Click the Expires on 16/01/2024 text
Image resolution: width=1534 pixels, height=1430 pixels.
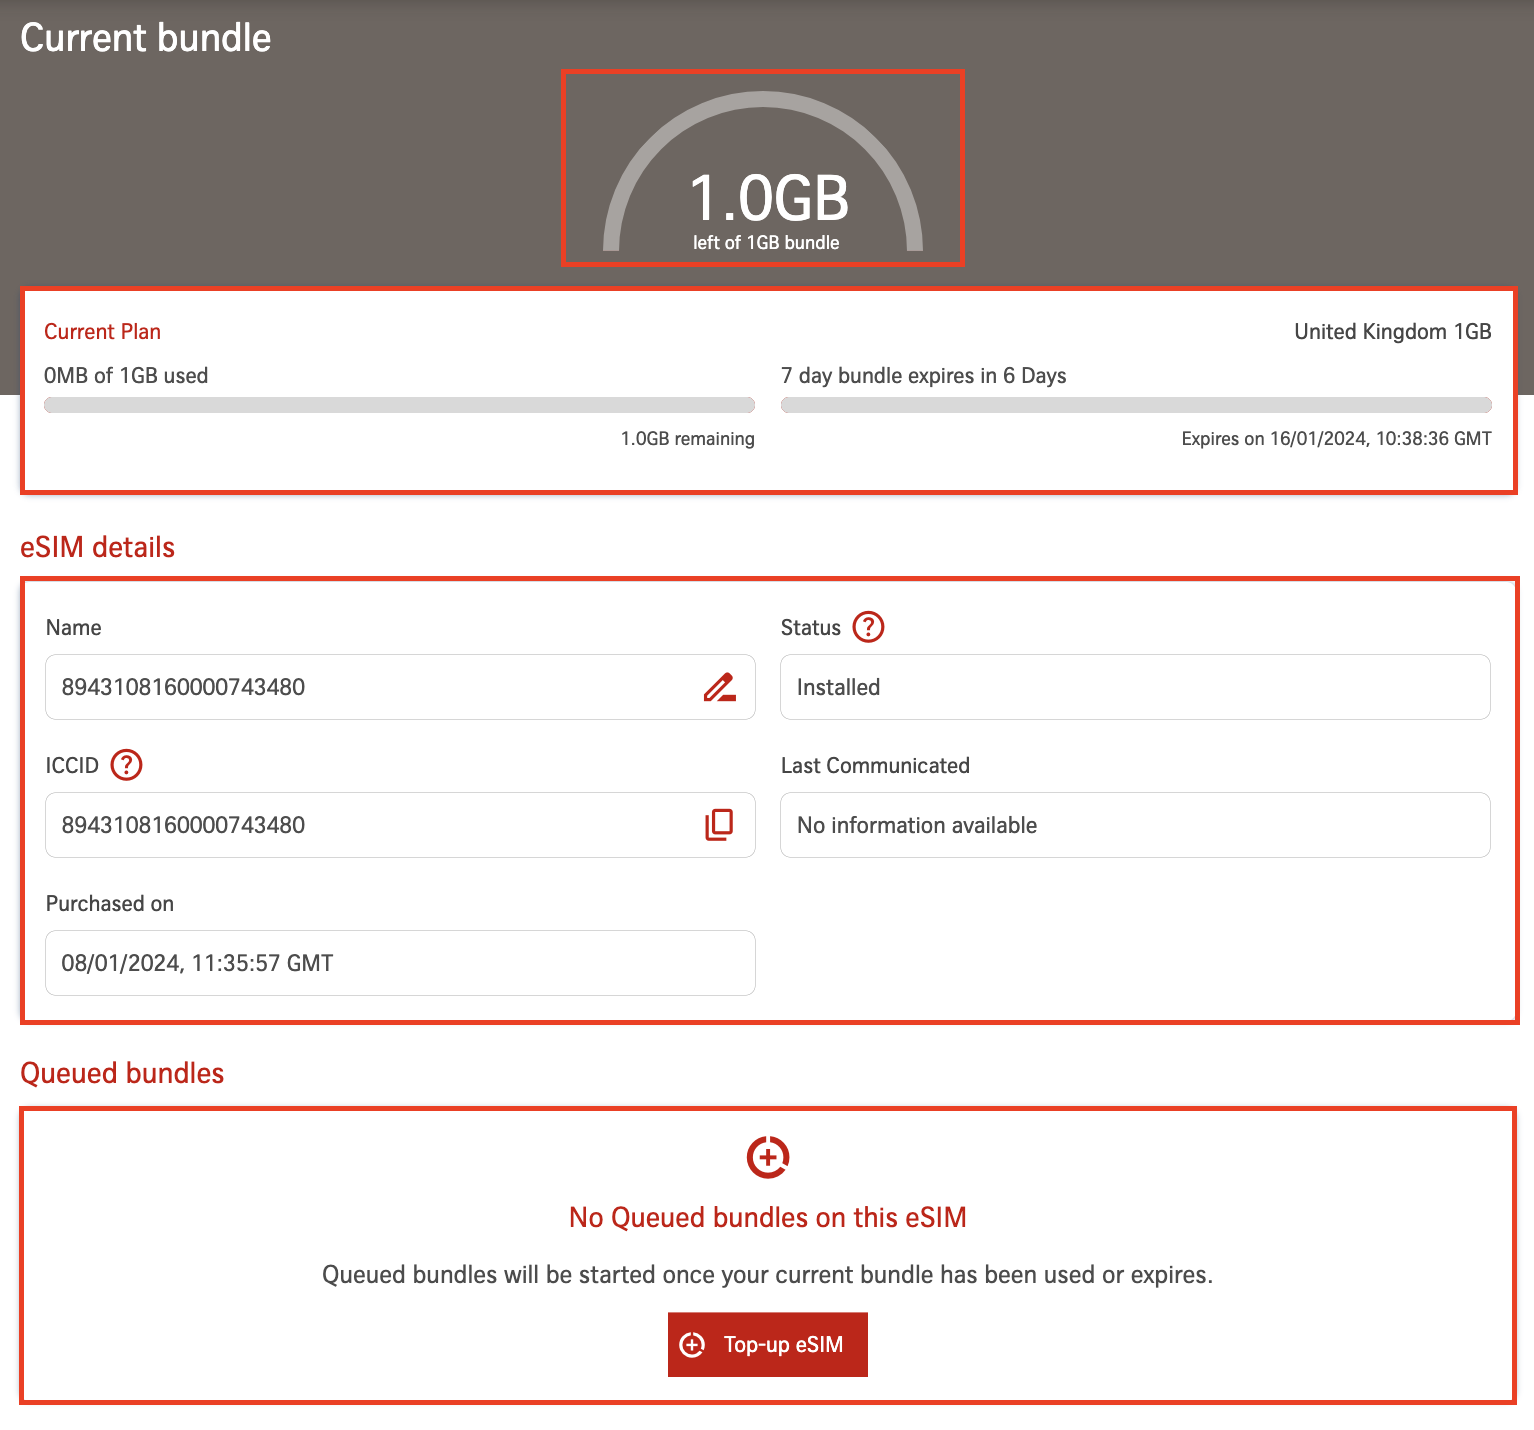[x=1336, y=439]
